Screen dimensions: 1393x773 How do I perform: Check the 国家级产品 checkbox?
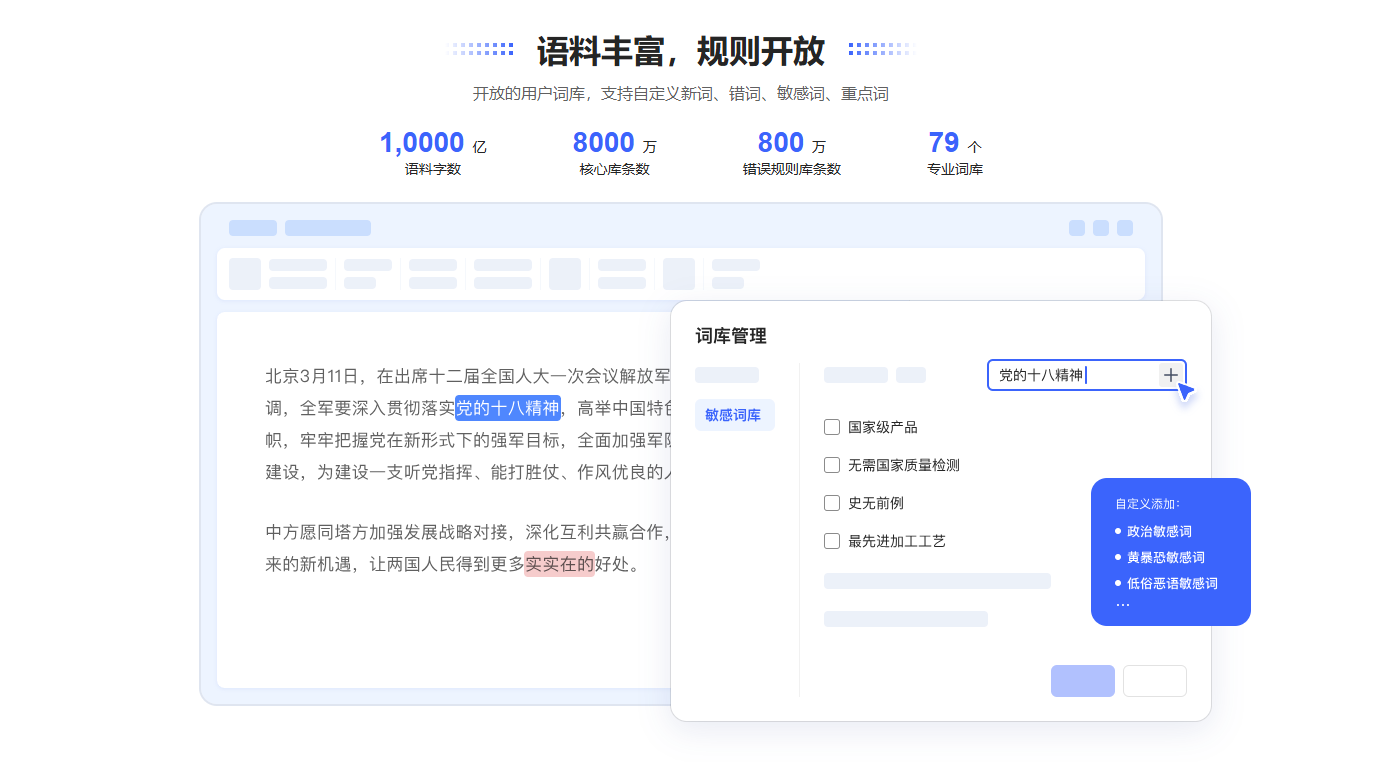pos(832,427)
